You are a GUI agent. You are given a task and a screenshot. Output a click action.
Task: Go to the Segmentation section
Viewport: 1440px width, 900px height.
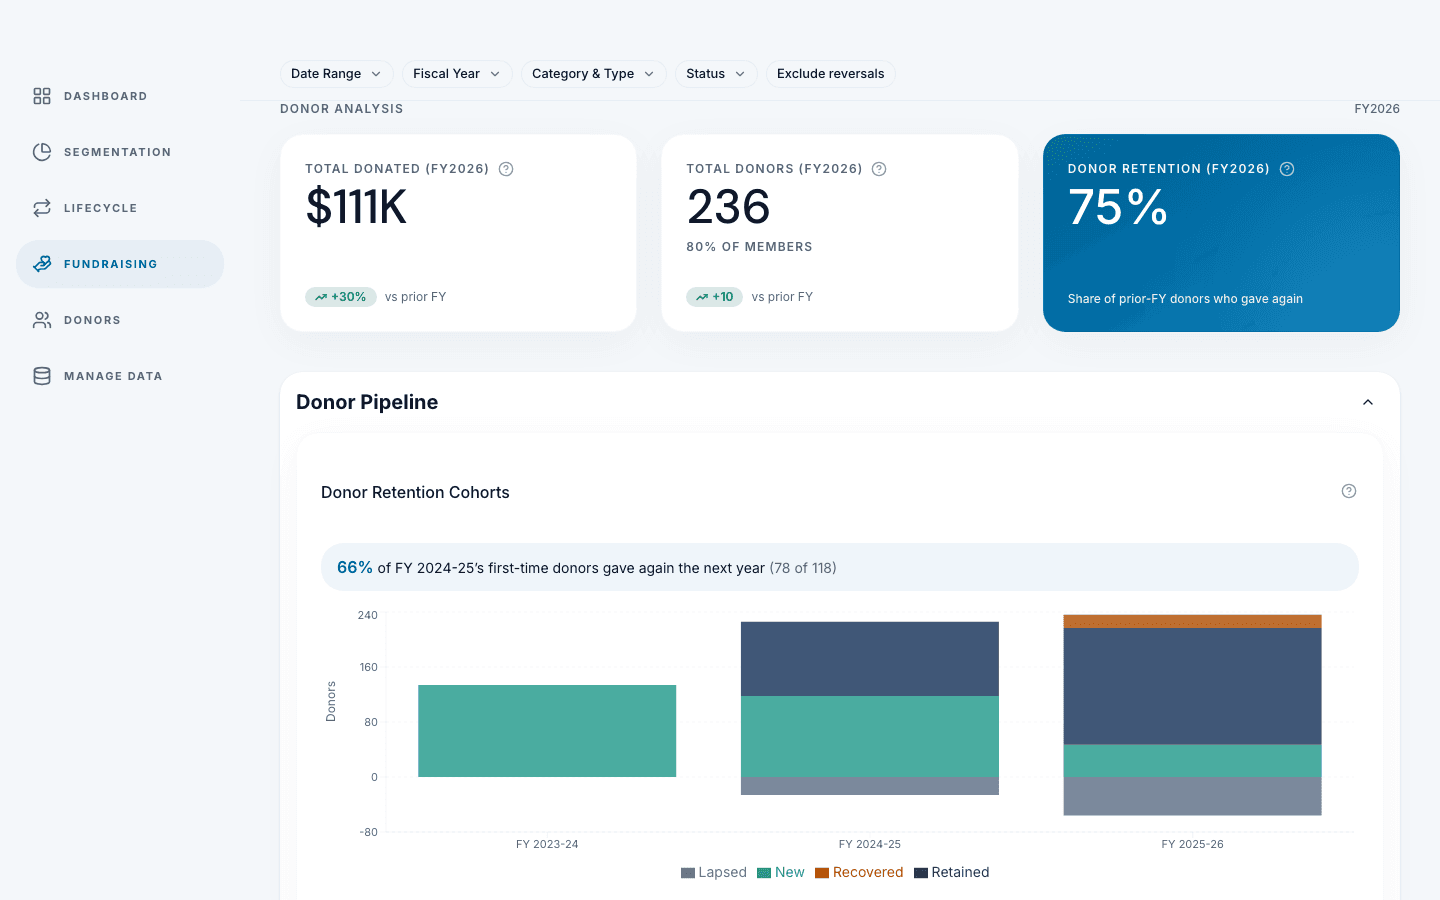[x=120, y=152]
